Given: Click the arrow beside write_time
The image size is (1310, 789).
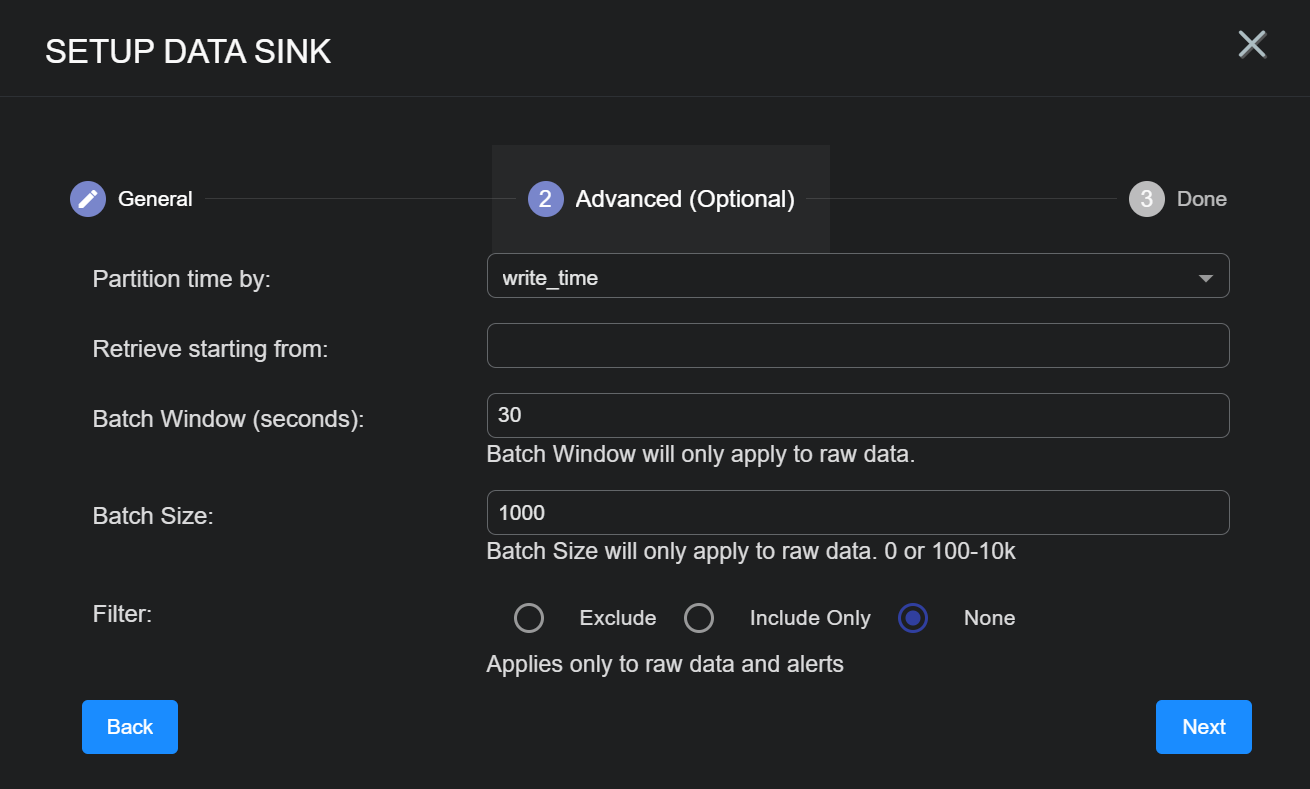Looking at the screenshot, I should 1206,278.
